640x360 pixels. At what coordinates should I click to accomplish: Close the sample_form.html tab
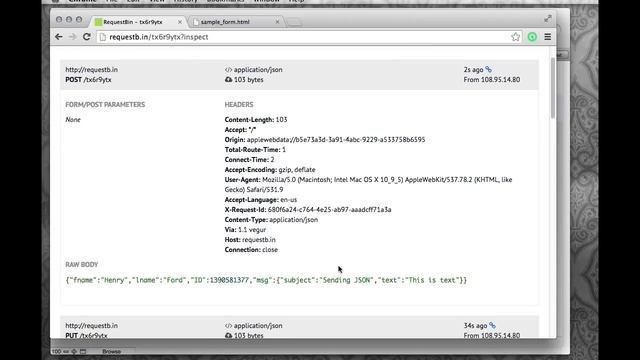[277, 22]
